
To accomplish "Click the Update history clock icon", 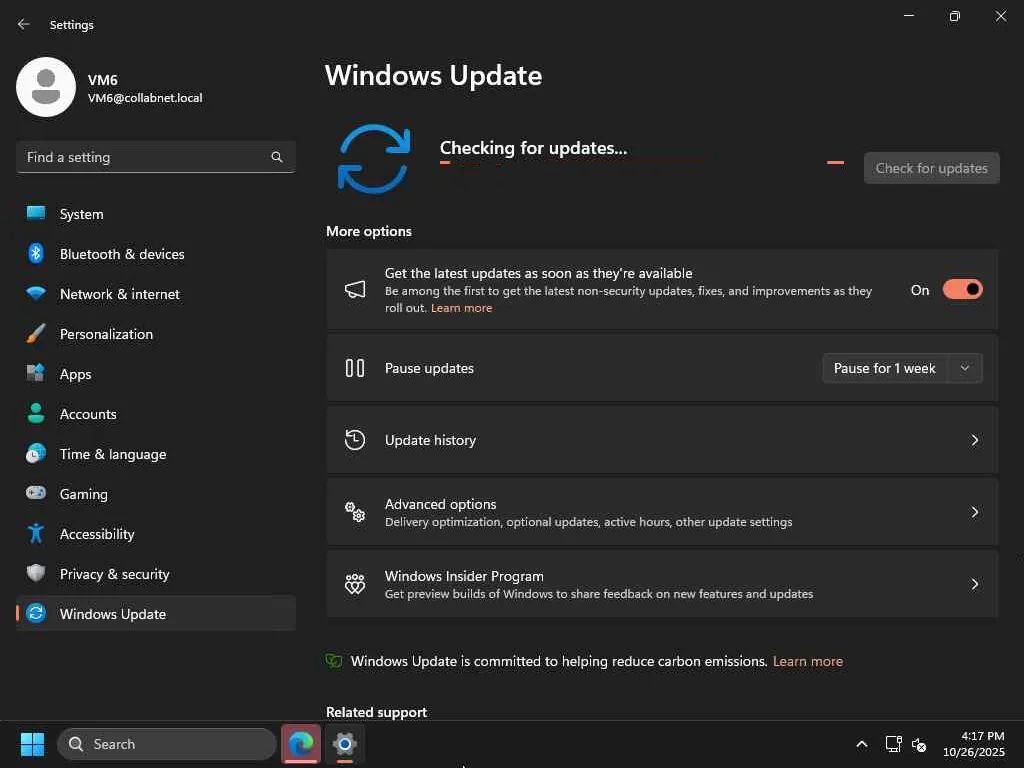I will coord(355,440).
